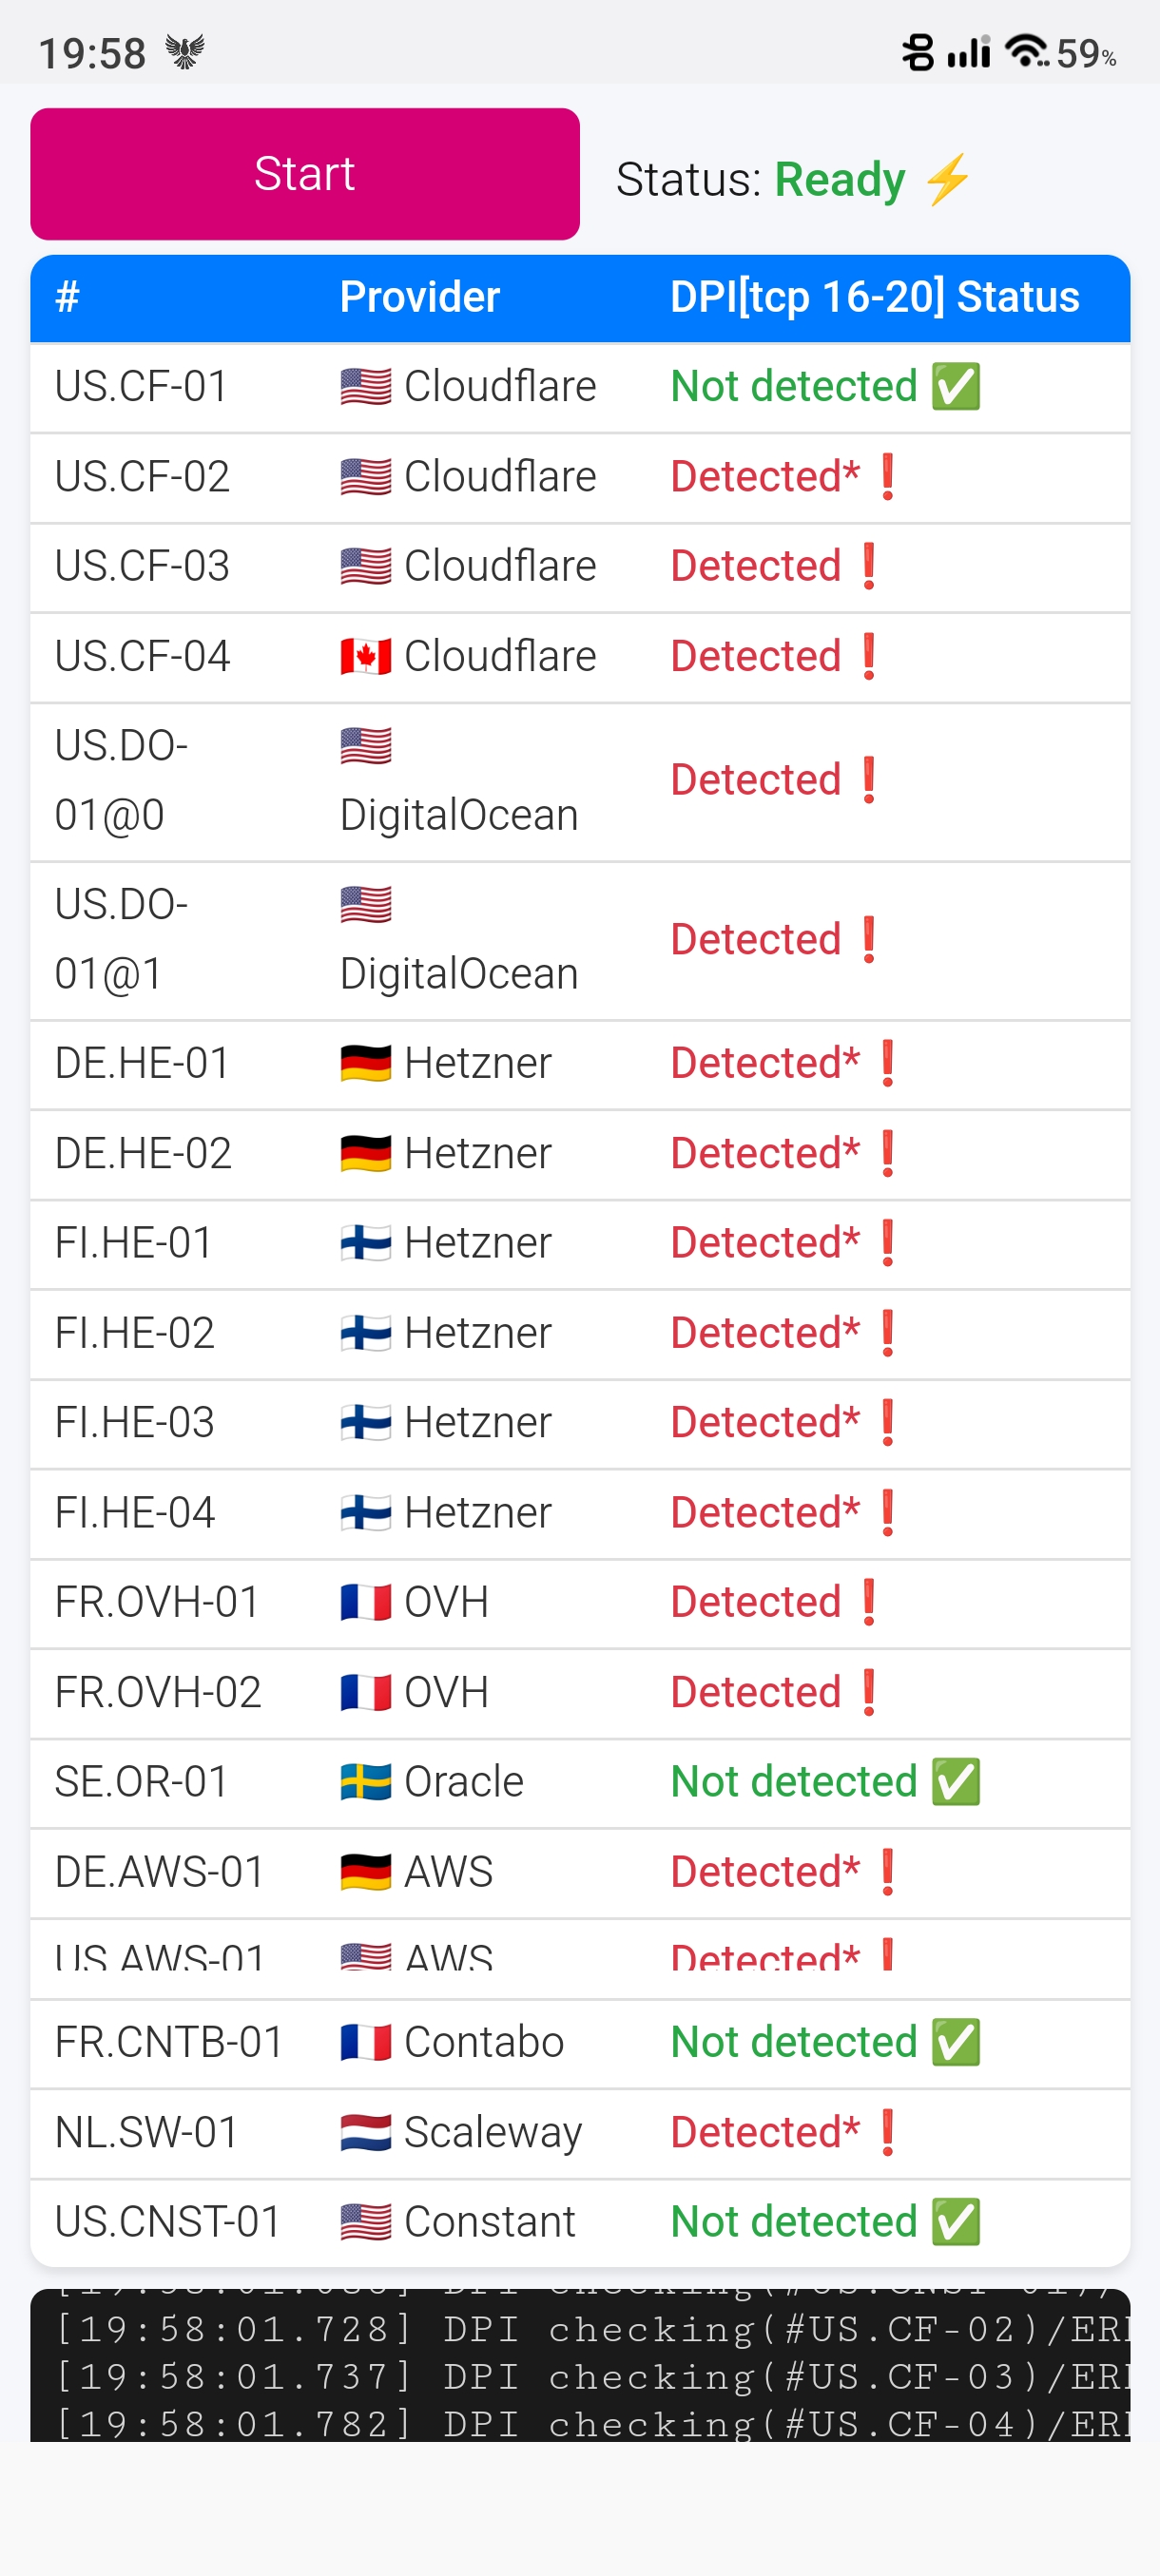This screenshot has width=1160, height=2576.
Task: Tap the Swedish flag beside Oracle
Action: pos(365,1782)
